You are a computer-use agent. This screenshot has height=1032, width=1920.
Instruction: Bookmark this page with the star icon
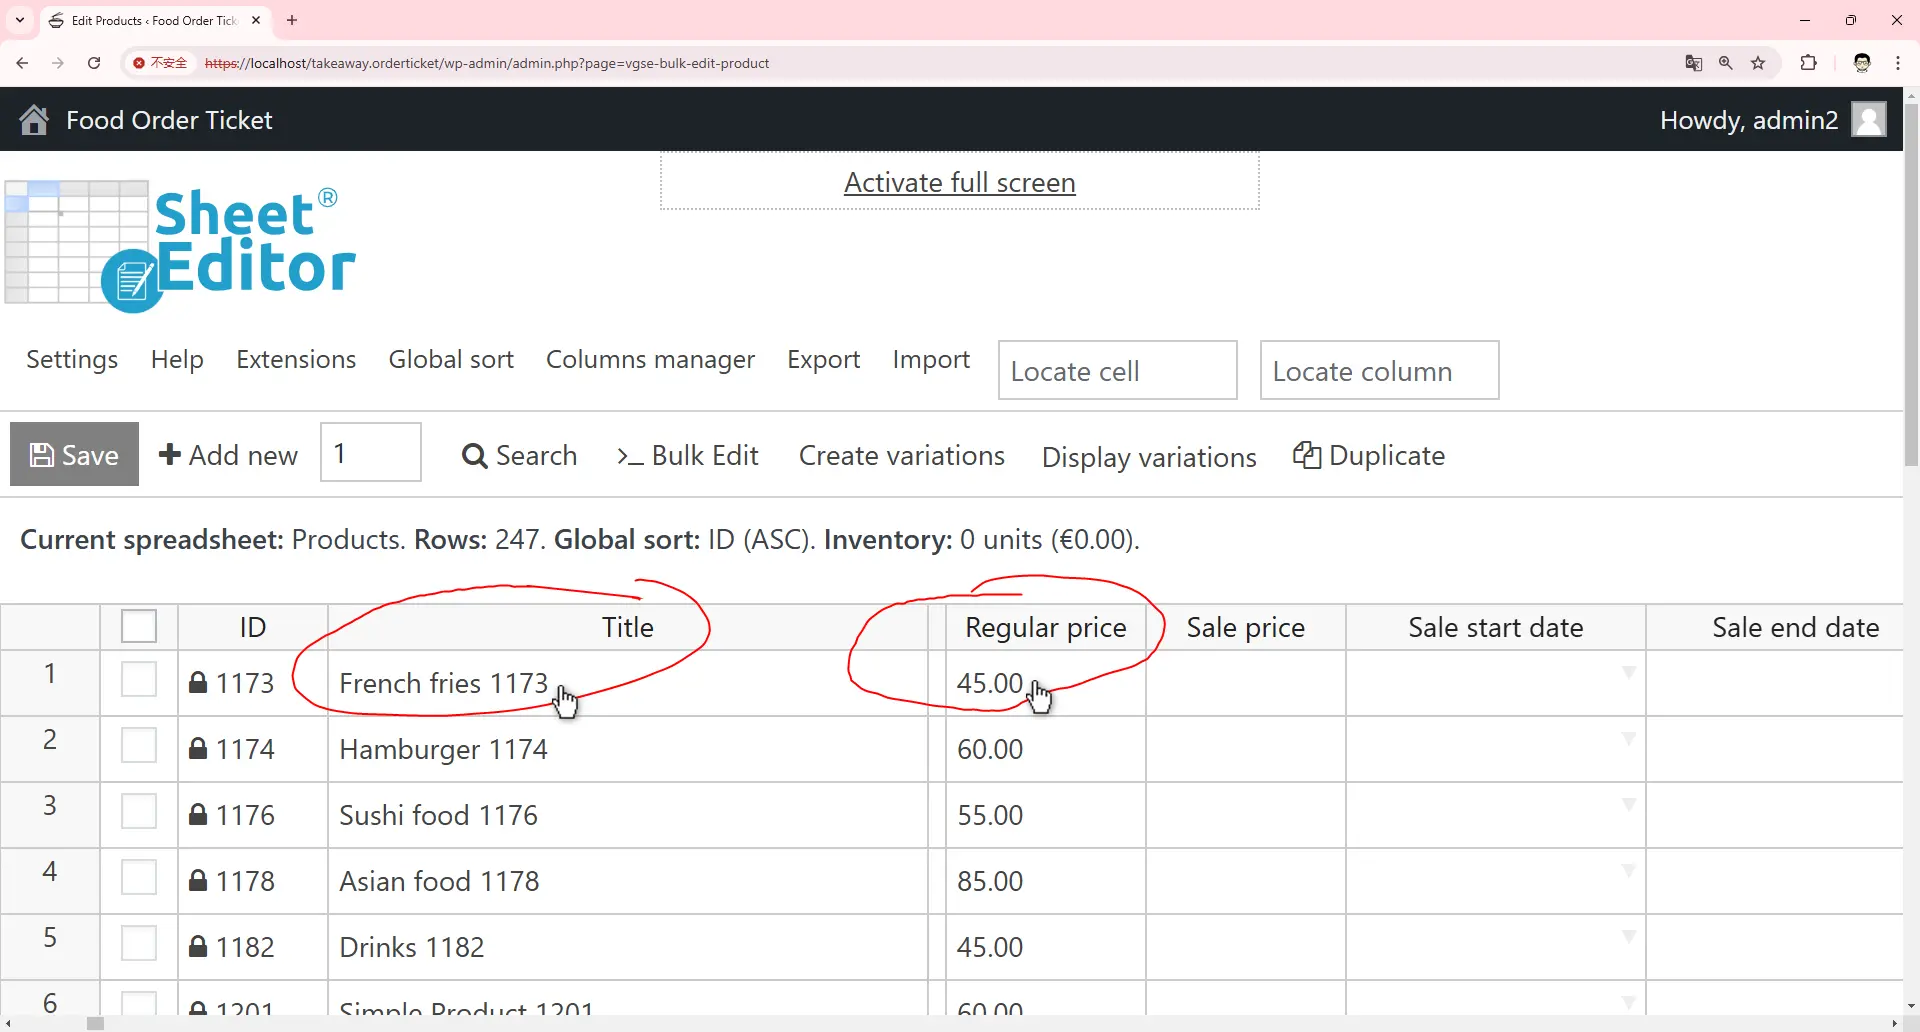click(1758, 63)
